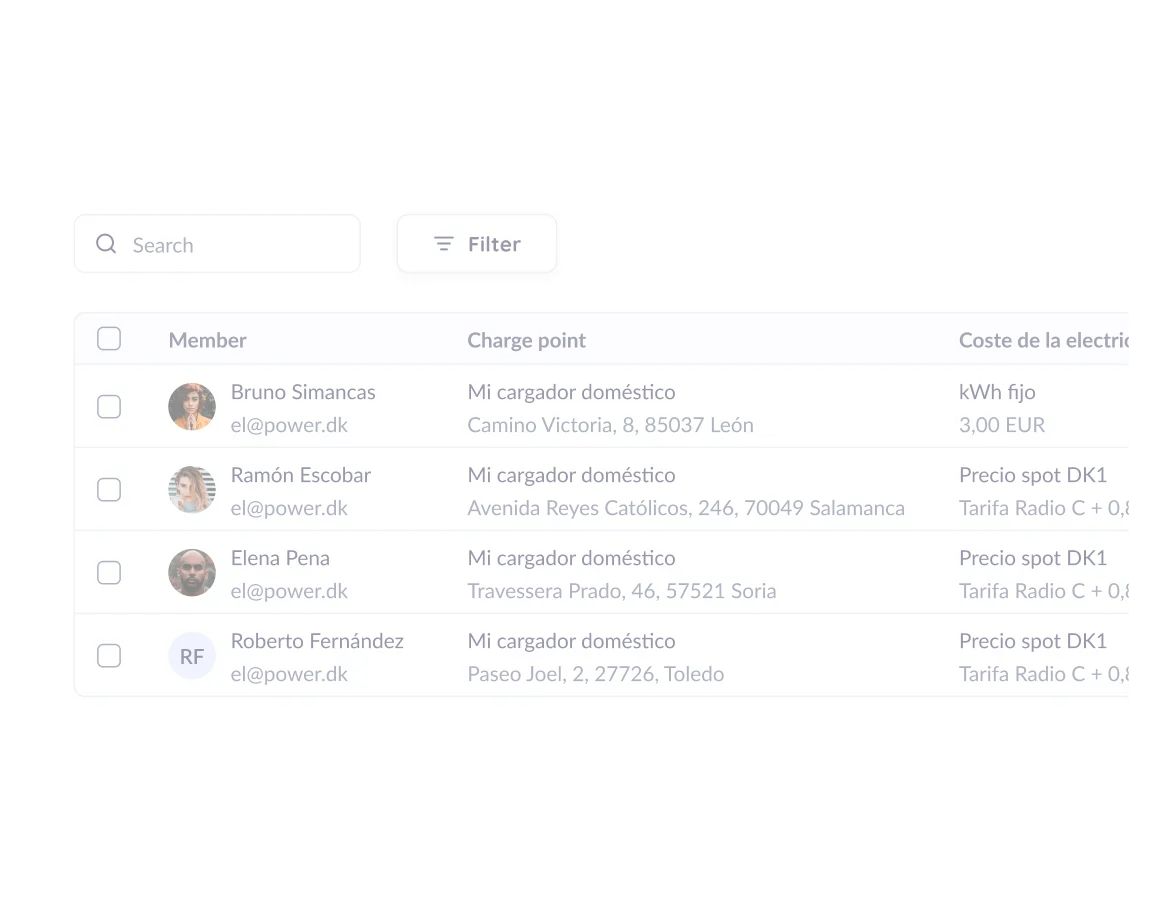Sort by the Member column header
Viewport: 1160px width, 900px height.
pyautogui.click(x=207, y=340)
